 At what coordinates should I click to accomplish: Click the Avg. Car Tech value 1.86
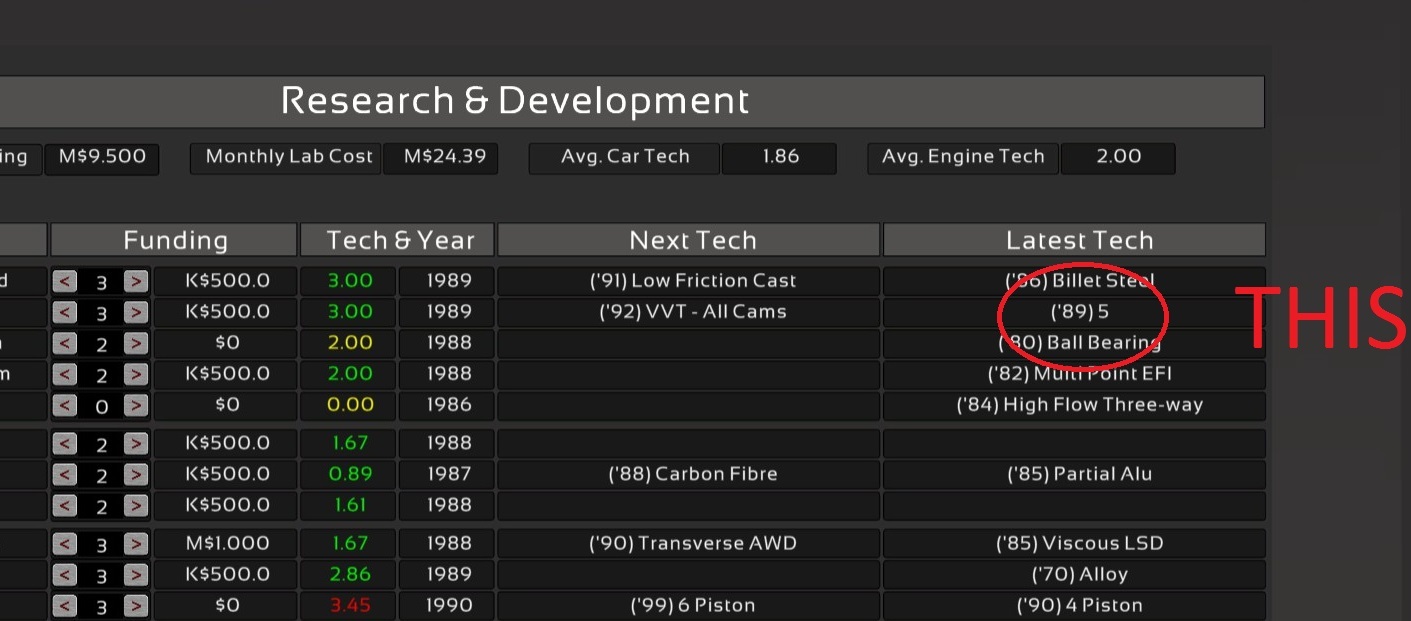(780, 157)
